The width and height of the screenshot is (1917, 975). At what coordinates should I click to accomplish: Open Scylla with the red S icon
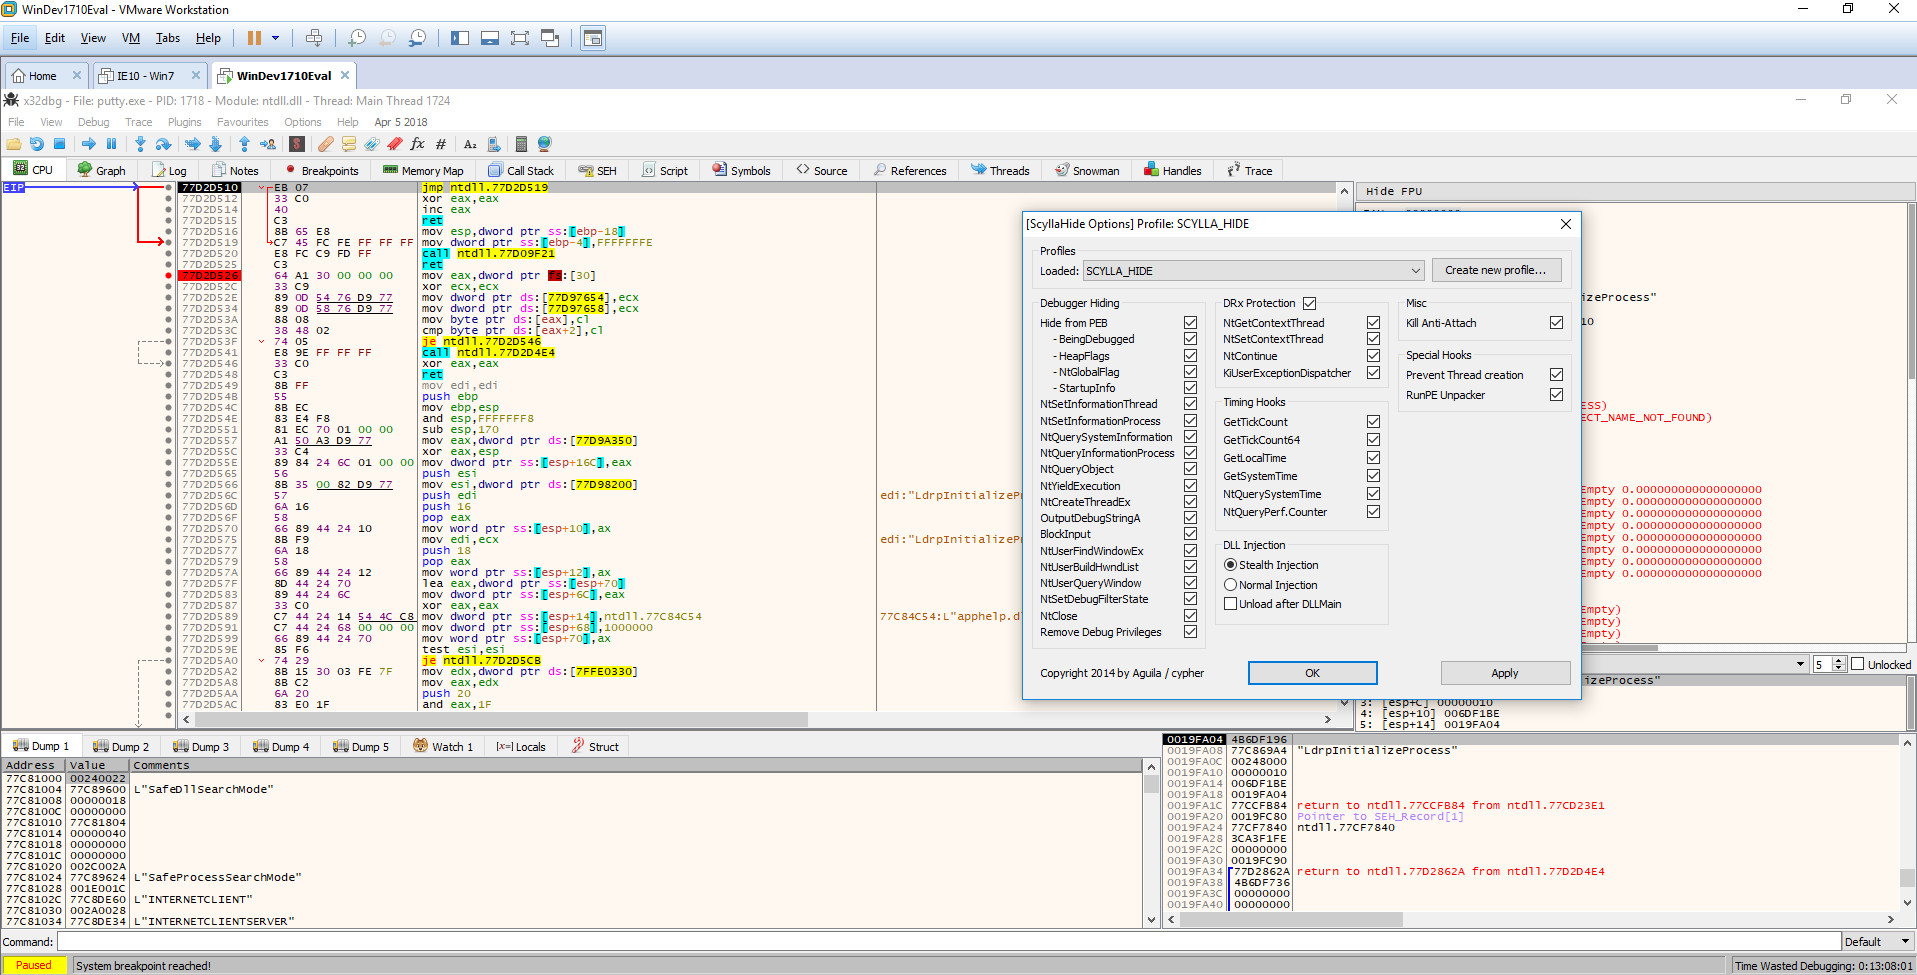(297, 144)
